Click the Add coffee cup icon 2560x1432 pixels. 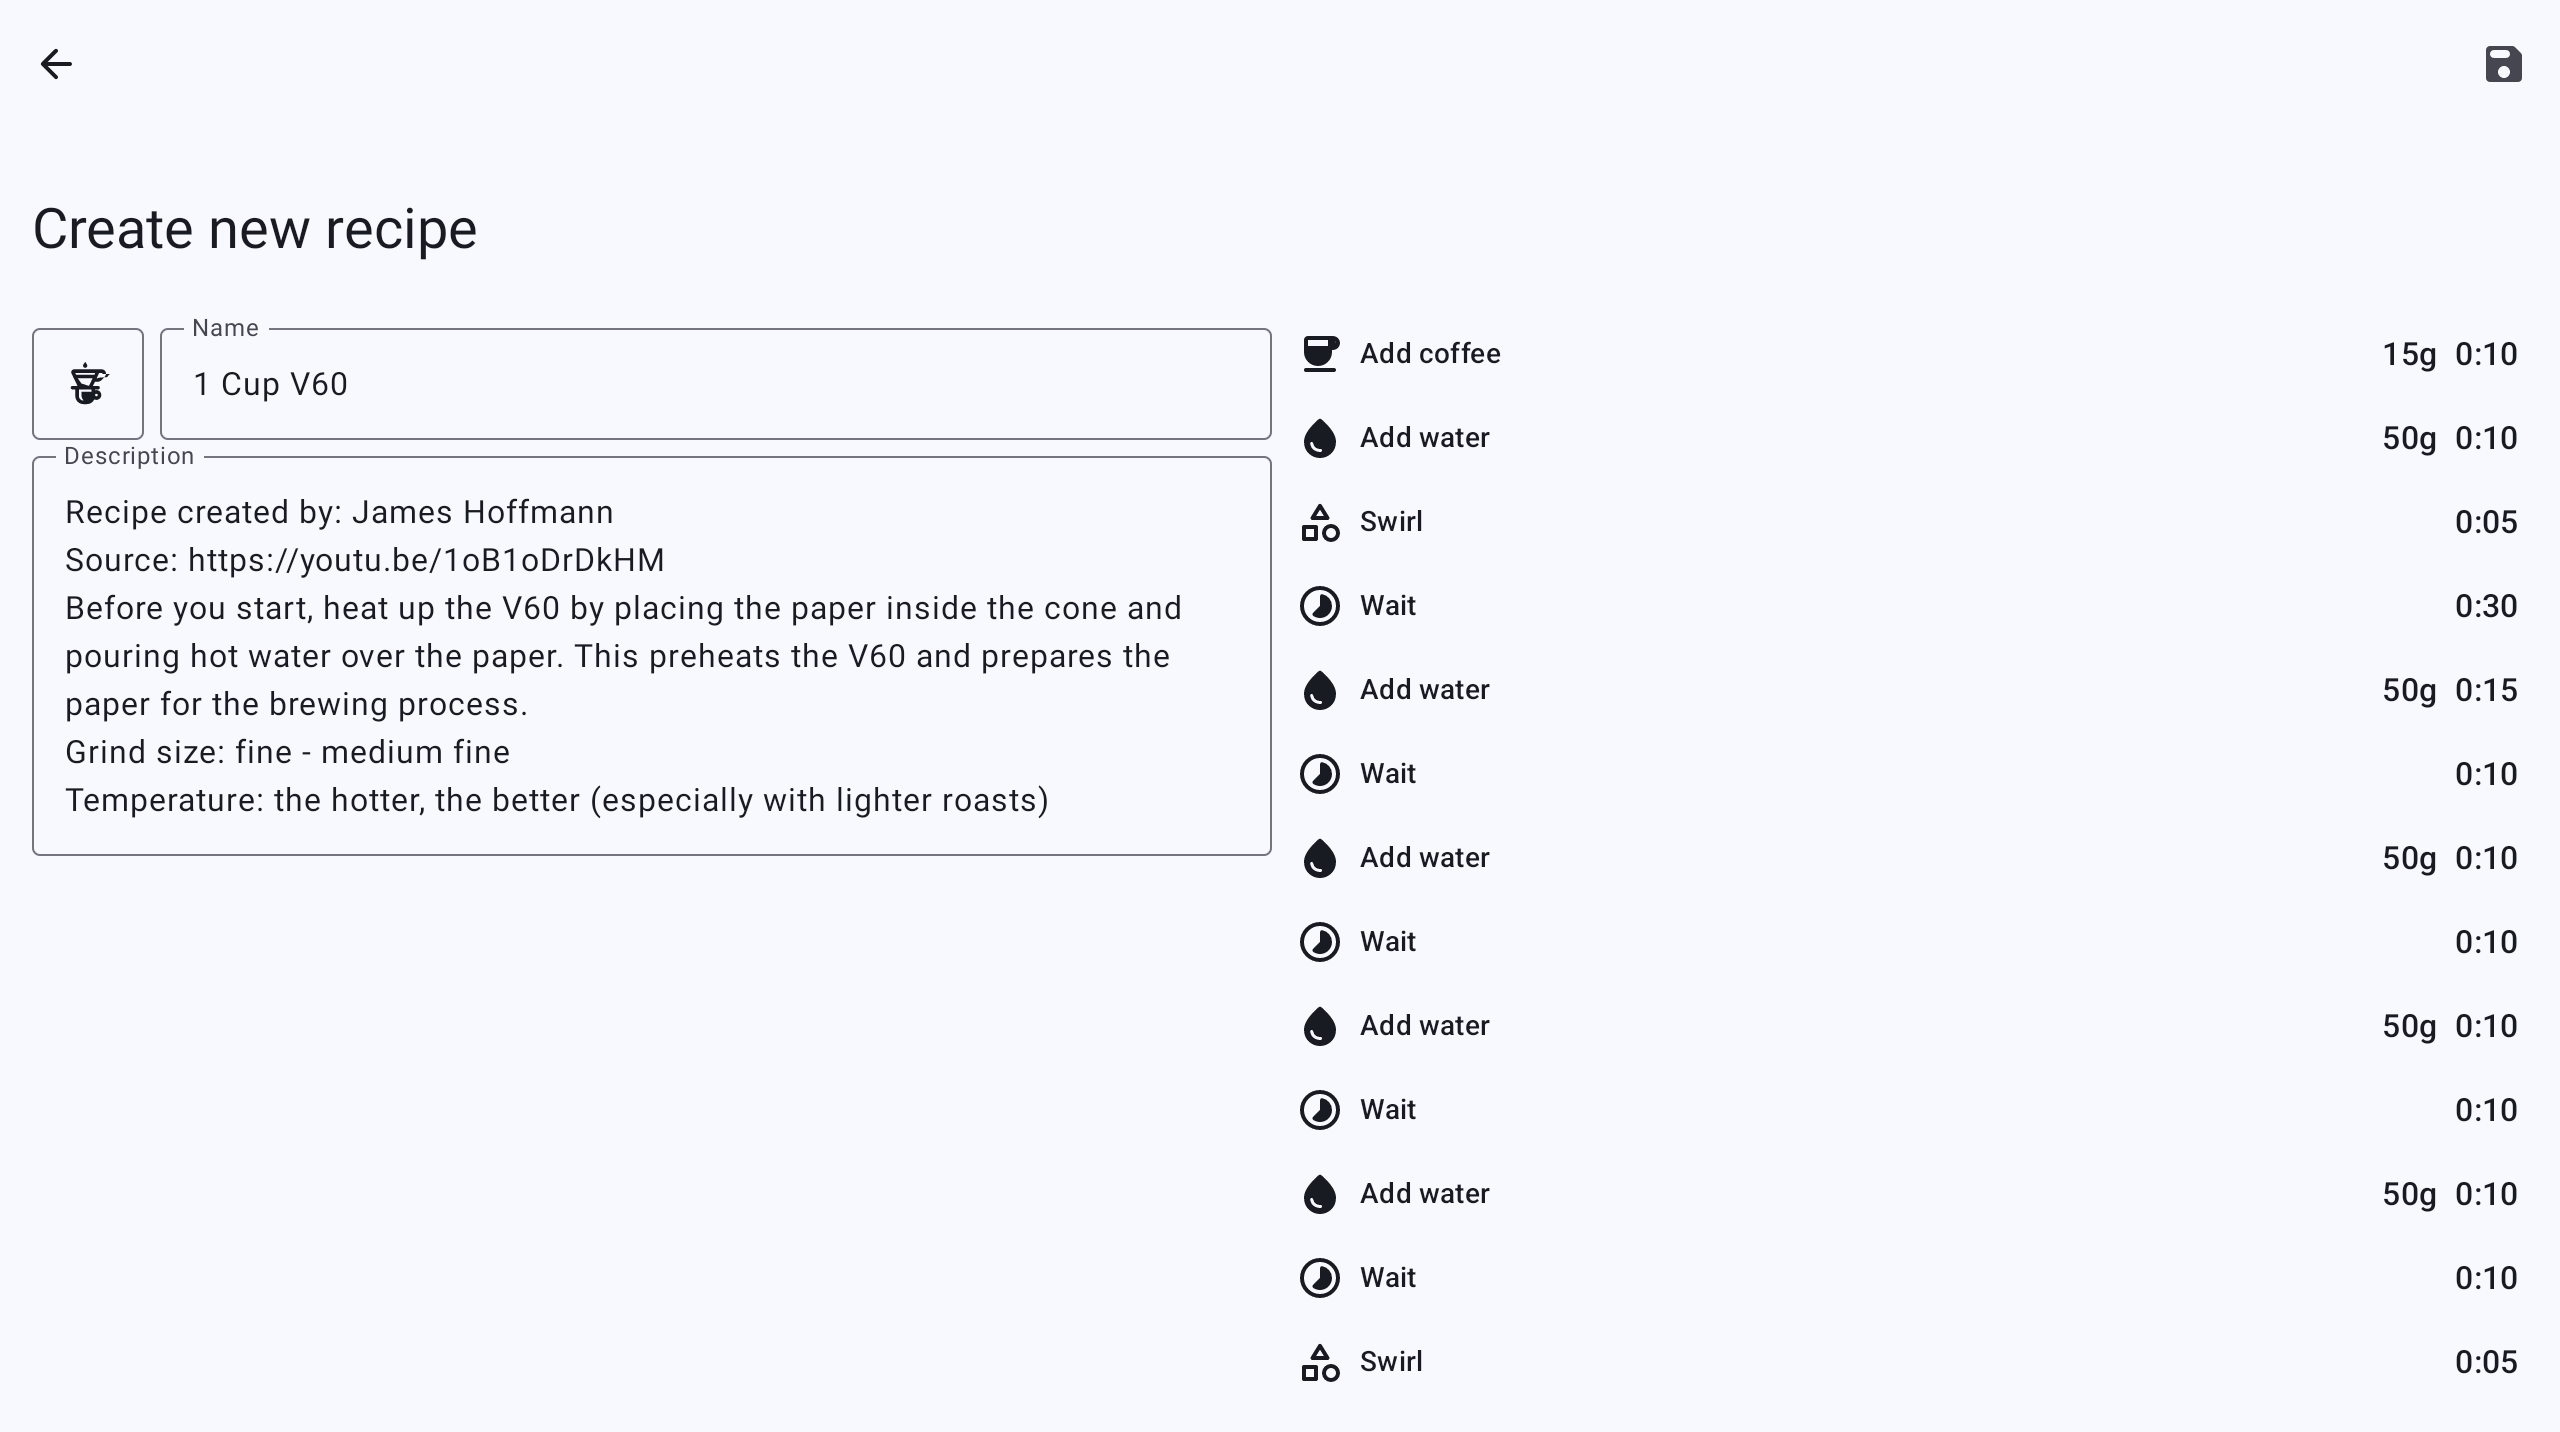[x=1320, y=354]
